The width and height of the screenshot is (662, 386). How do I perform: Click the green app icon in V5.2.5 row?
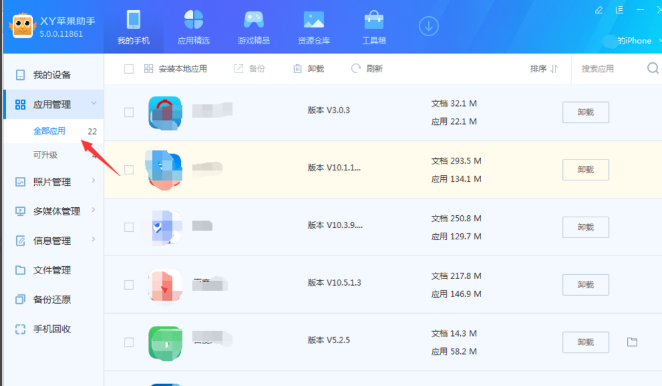(x=165, y=343)
